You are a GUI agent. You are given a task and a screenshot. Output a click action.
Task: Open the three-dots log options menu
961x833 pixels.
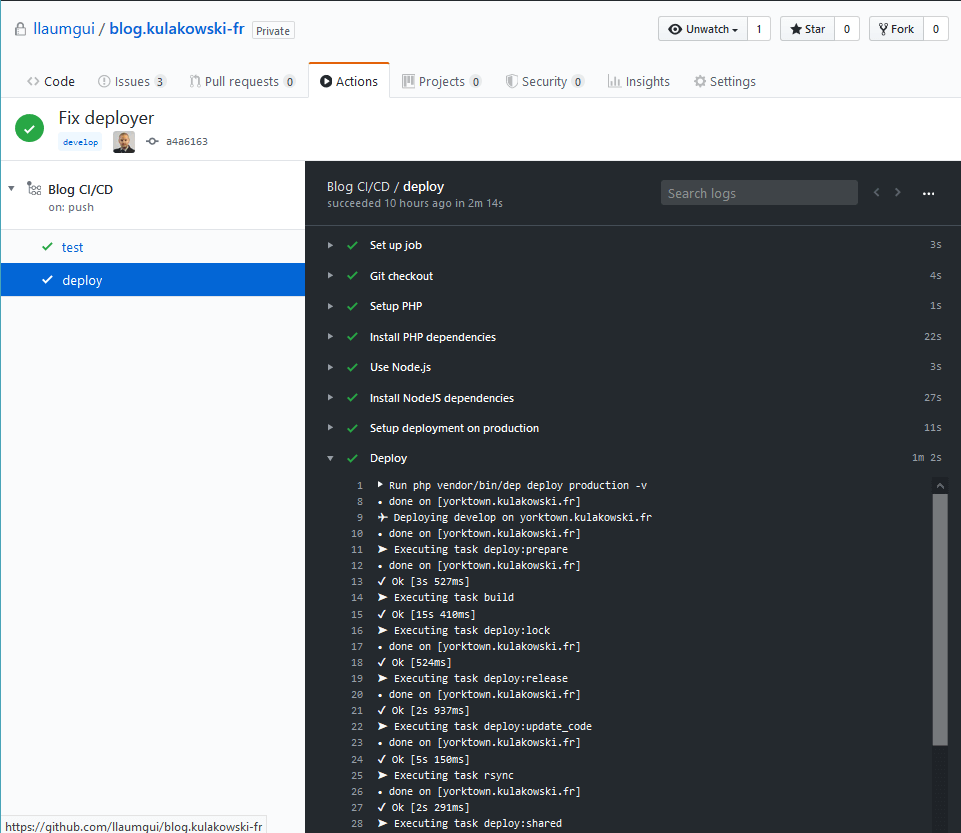point(928,193)
